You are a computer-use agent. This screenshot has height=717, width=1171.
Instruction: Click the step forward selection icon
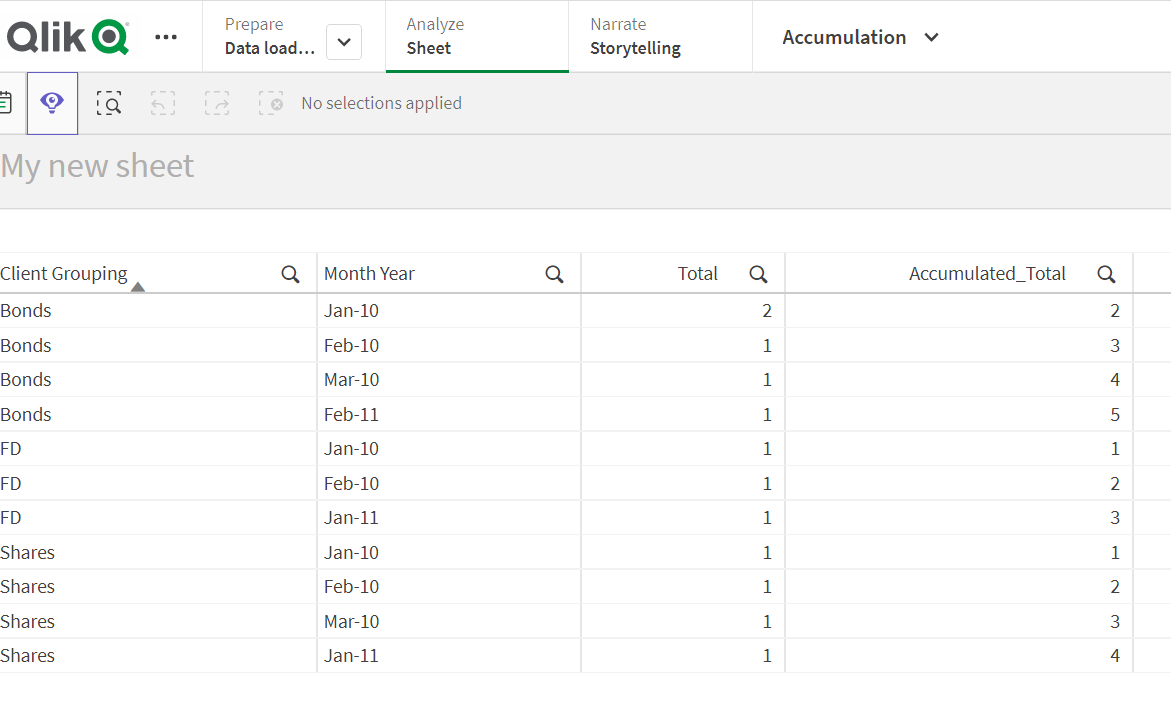click(217, 103)
